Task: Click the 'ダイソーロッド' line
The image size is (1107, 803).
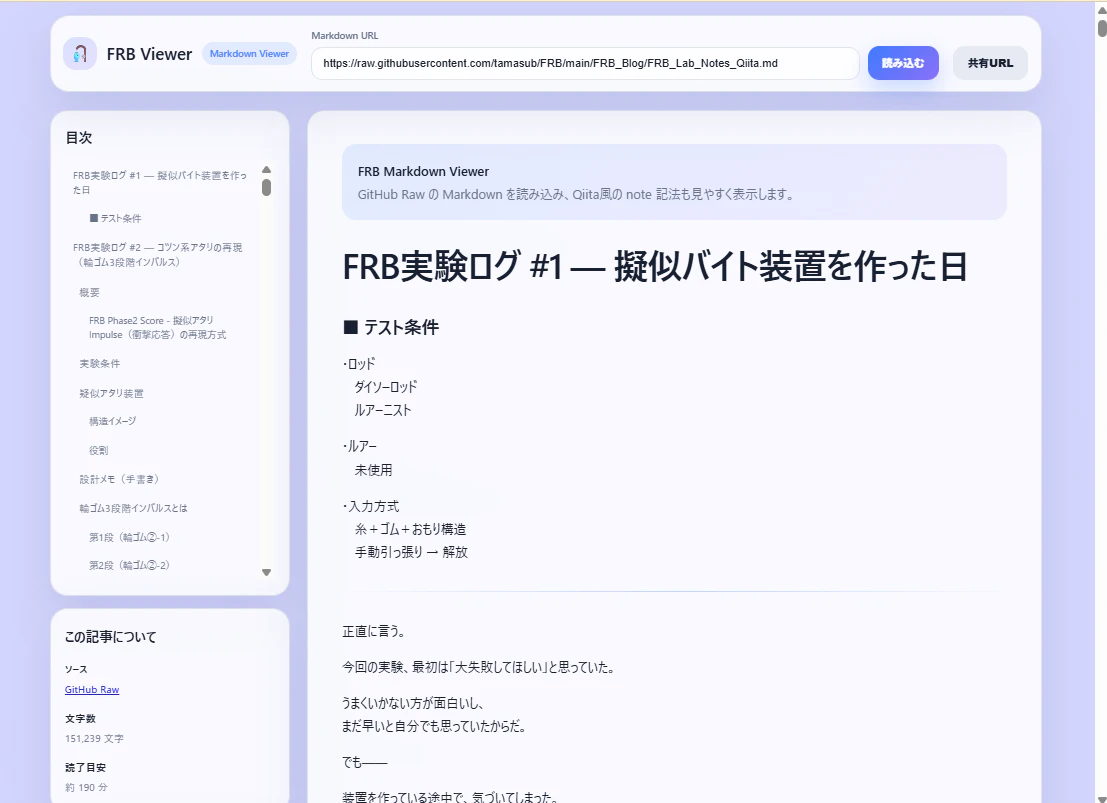Action: click(385, 387)
